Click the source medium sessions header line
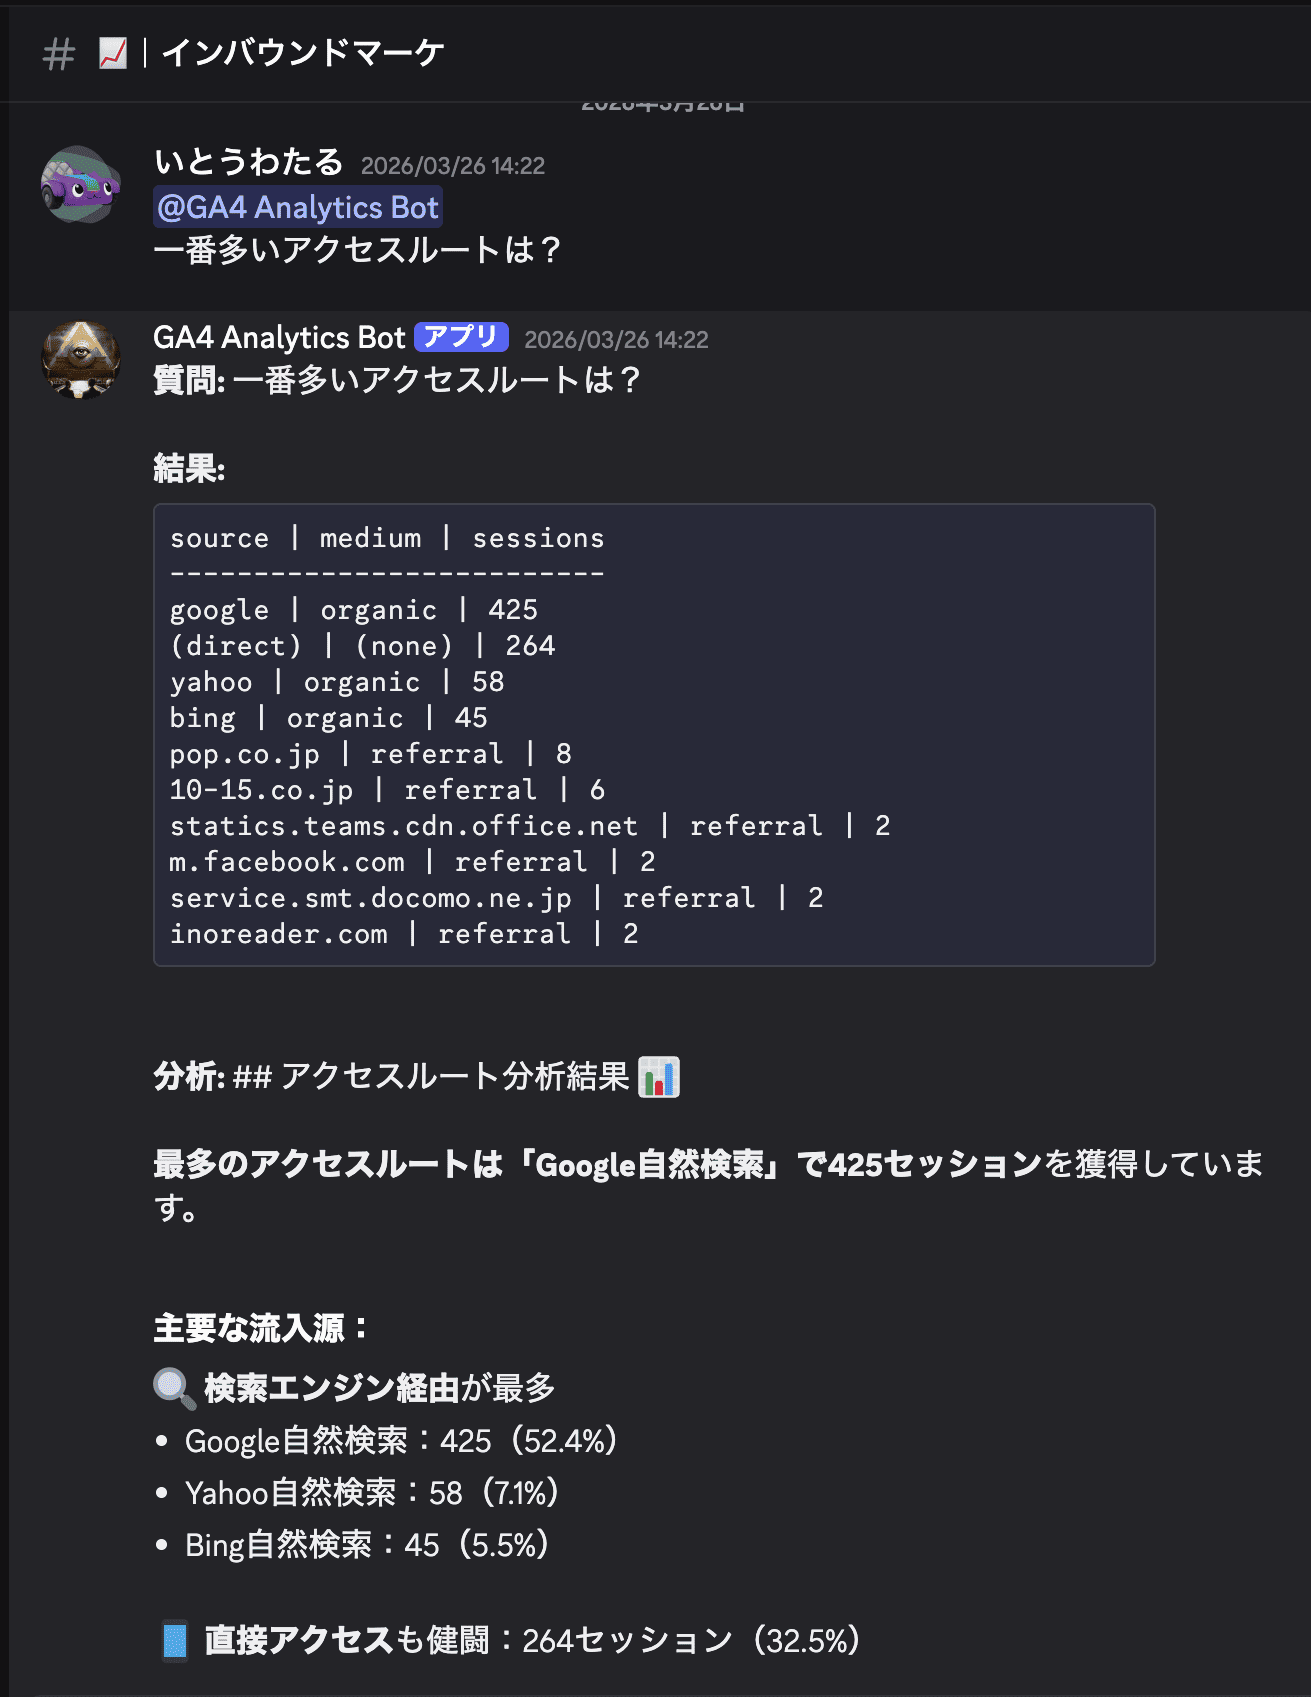 pos(387,538)
